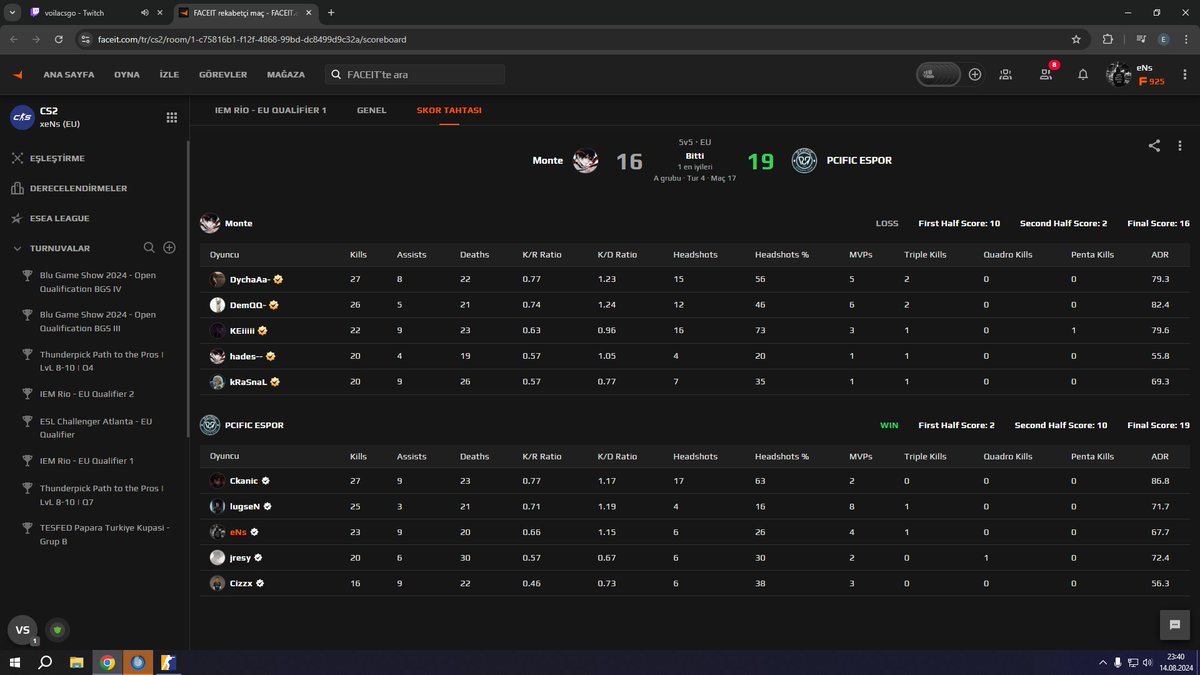Click the party slots pill in the header
The width and height of the screenshot is (1200, 675).
pyautogui.click(x=938, y=74)
